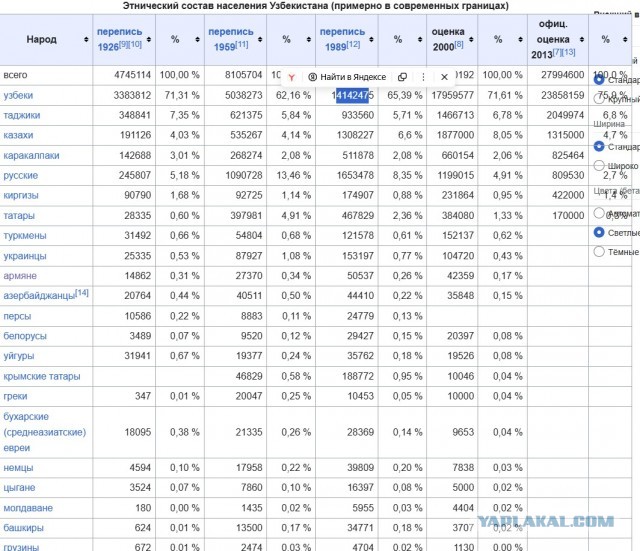The image size is (640, 551).
Task: Sort by % column following оценка 2000
Action: [520, 40]
